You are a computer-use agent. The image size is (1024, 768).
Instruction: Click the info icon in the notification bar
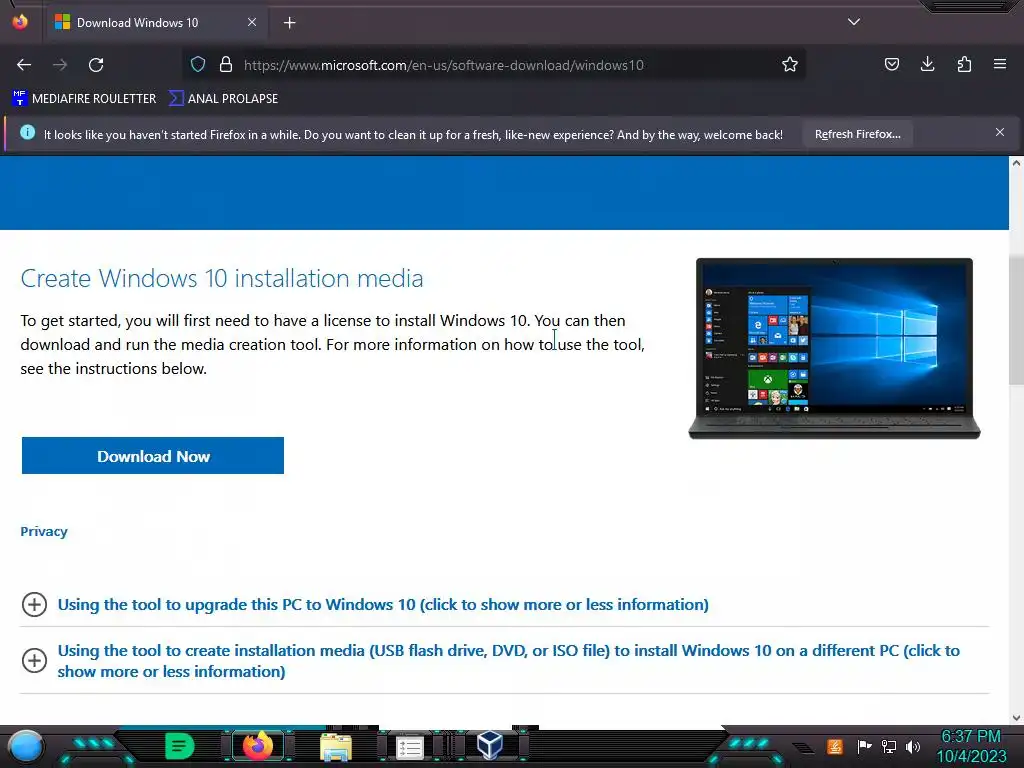click(x=27, y=132)
